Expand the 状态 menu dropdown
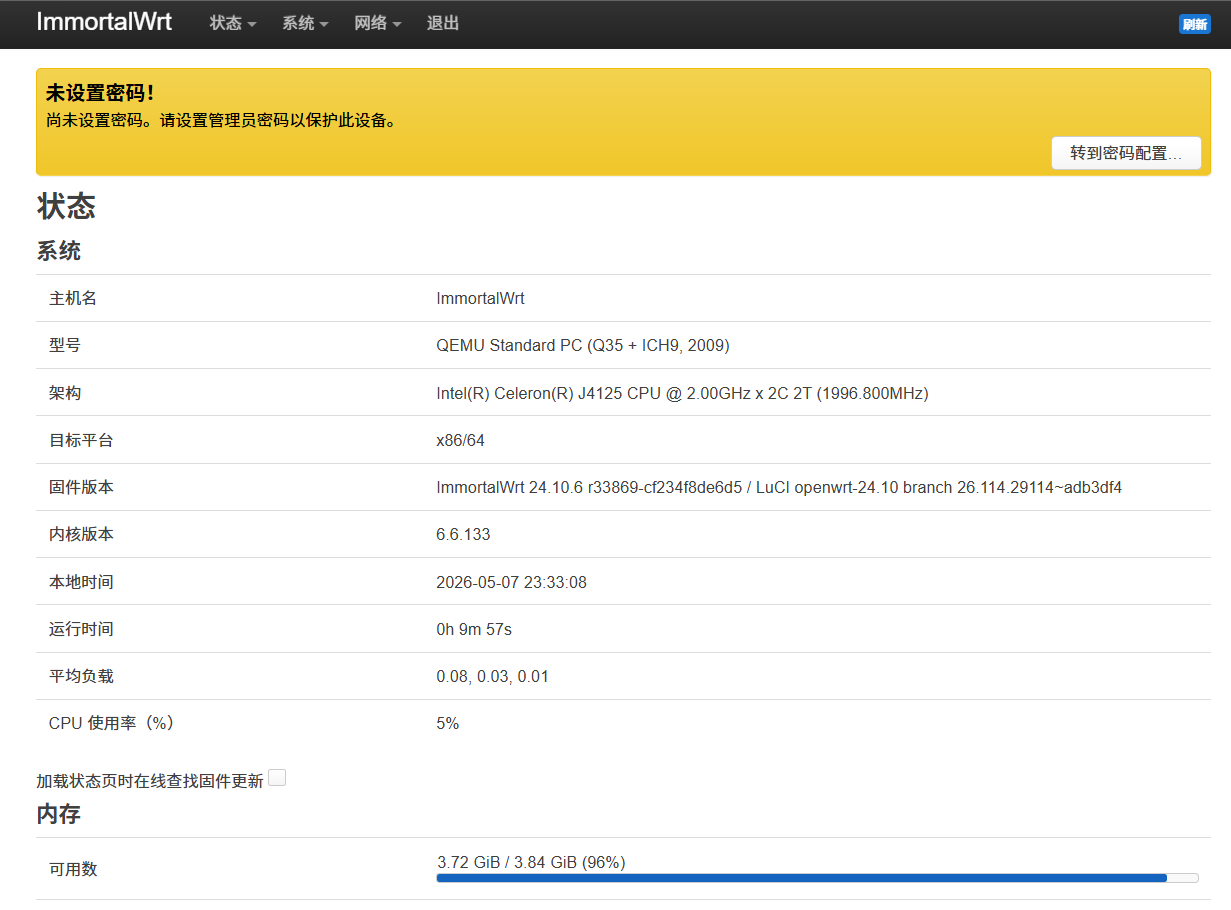 click(x=233, y=23)
